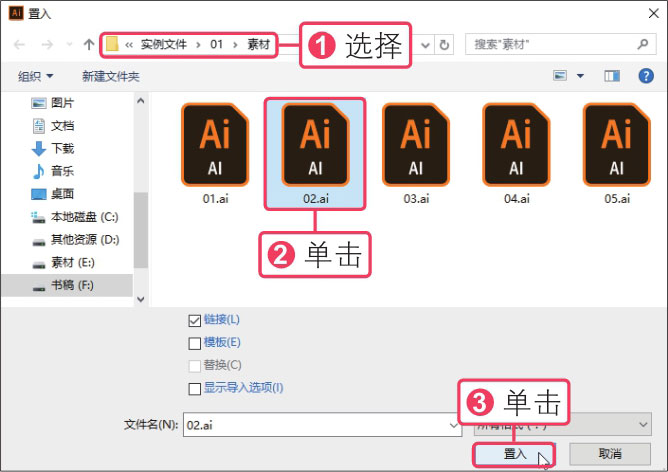Click the help question mark icon
Screen dimensions: 668x472
click(645, 76)
